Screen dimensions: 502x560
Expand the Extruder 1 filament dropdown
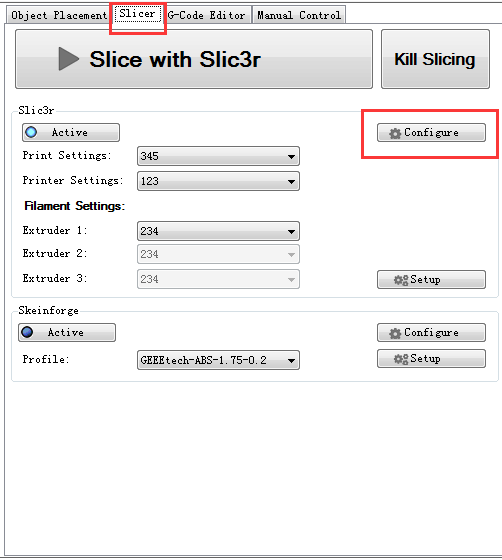coord(218,231)
